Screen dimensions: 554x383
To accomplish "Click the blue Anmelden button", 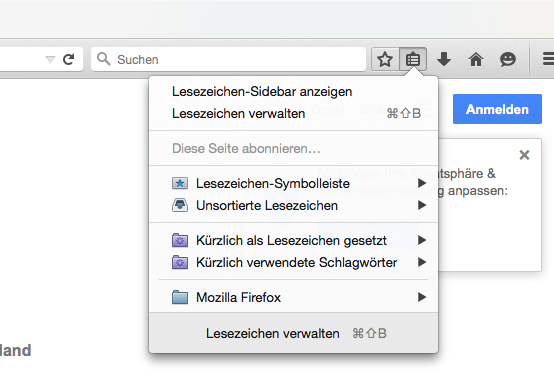I will click(497, 109).
